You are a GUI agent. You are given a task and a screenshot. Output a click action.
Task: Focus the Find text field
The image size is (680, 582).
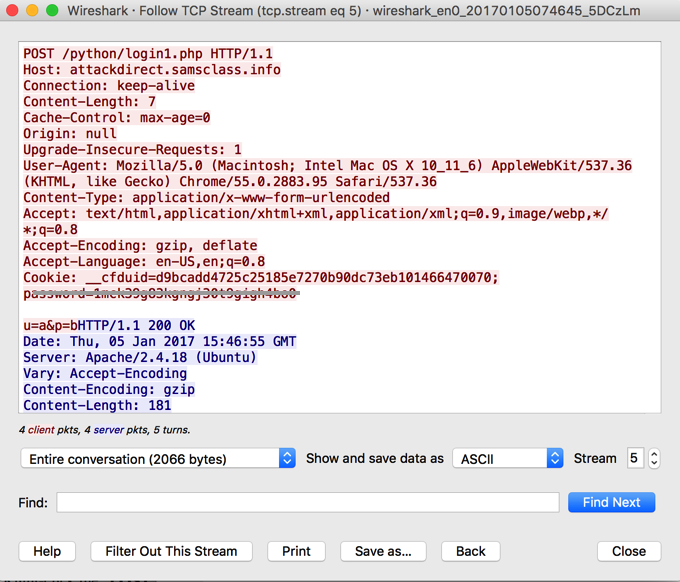pyautogui.click(x=307, y=502)
